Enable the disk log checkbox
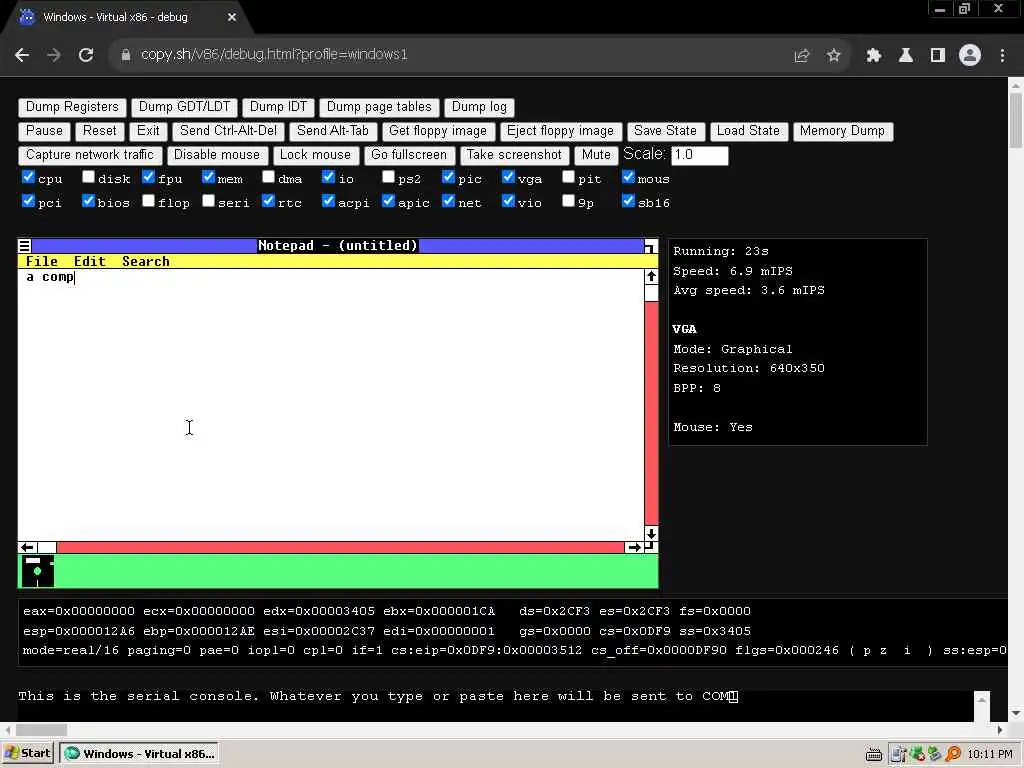 click(x=88, y=177)
